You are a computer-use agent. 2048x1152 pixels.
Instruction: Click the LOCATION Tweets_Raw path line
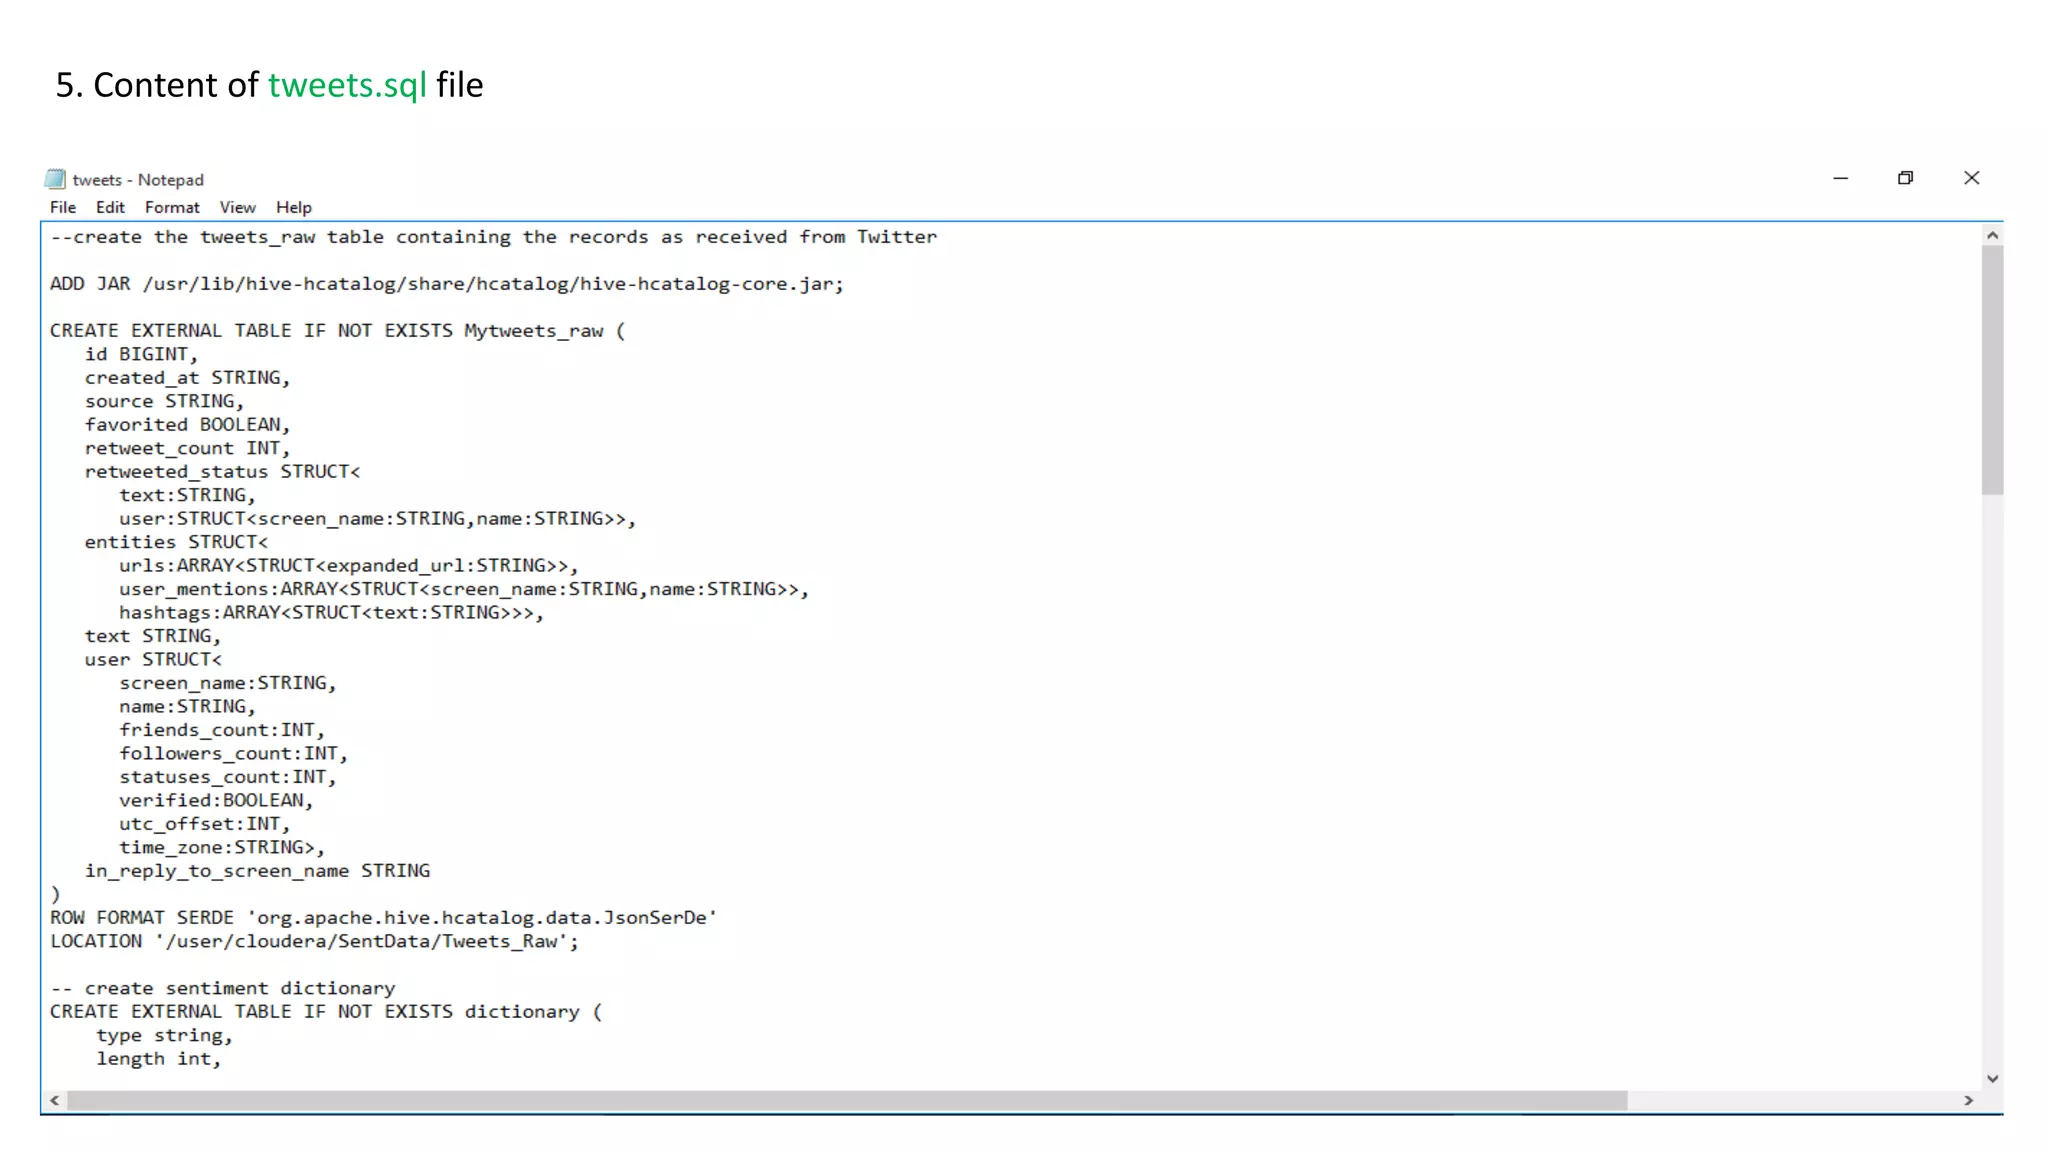tap(314, 942)
